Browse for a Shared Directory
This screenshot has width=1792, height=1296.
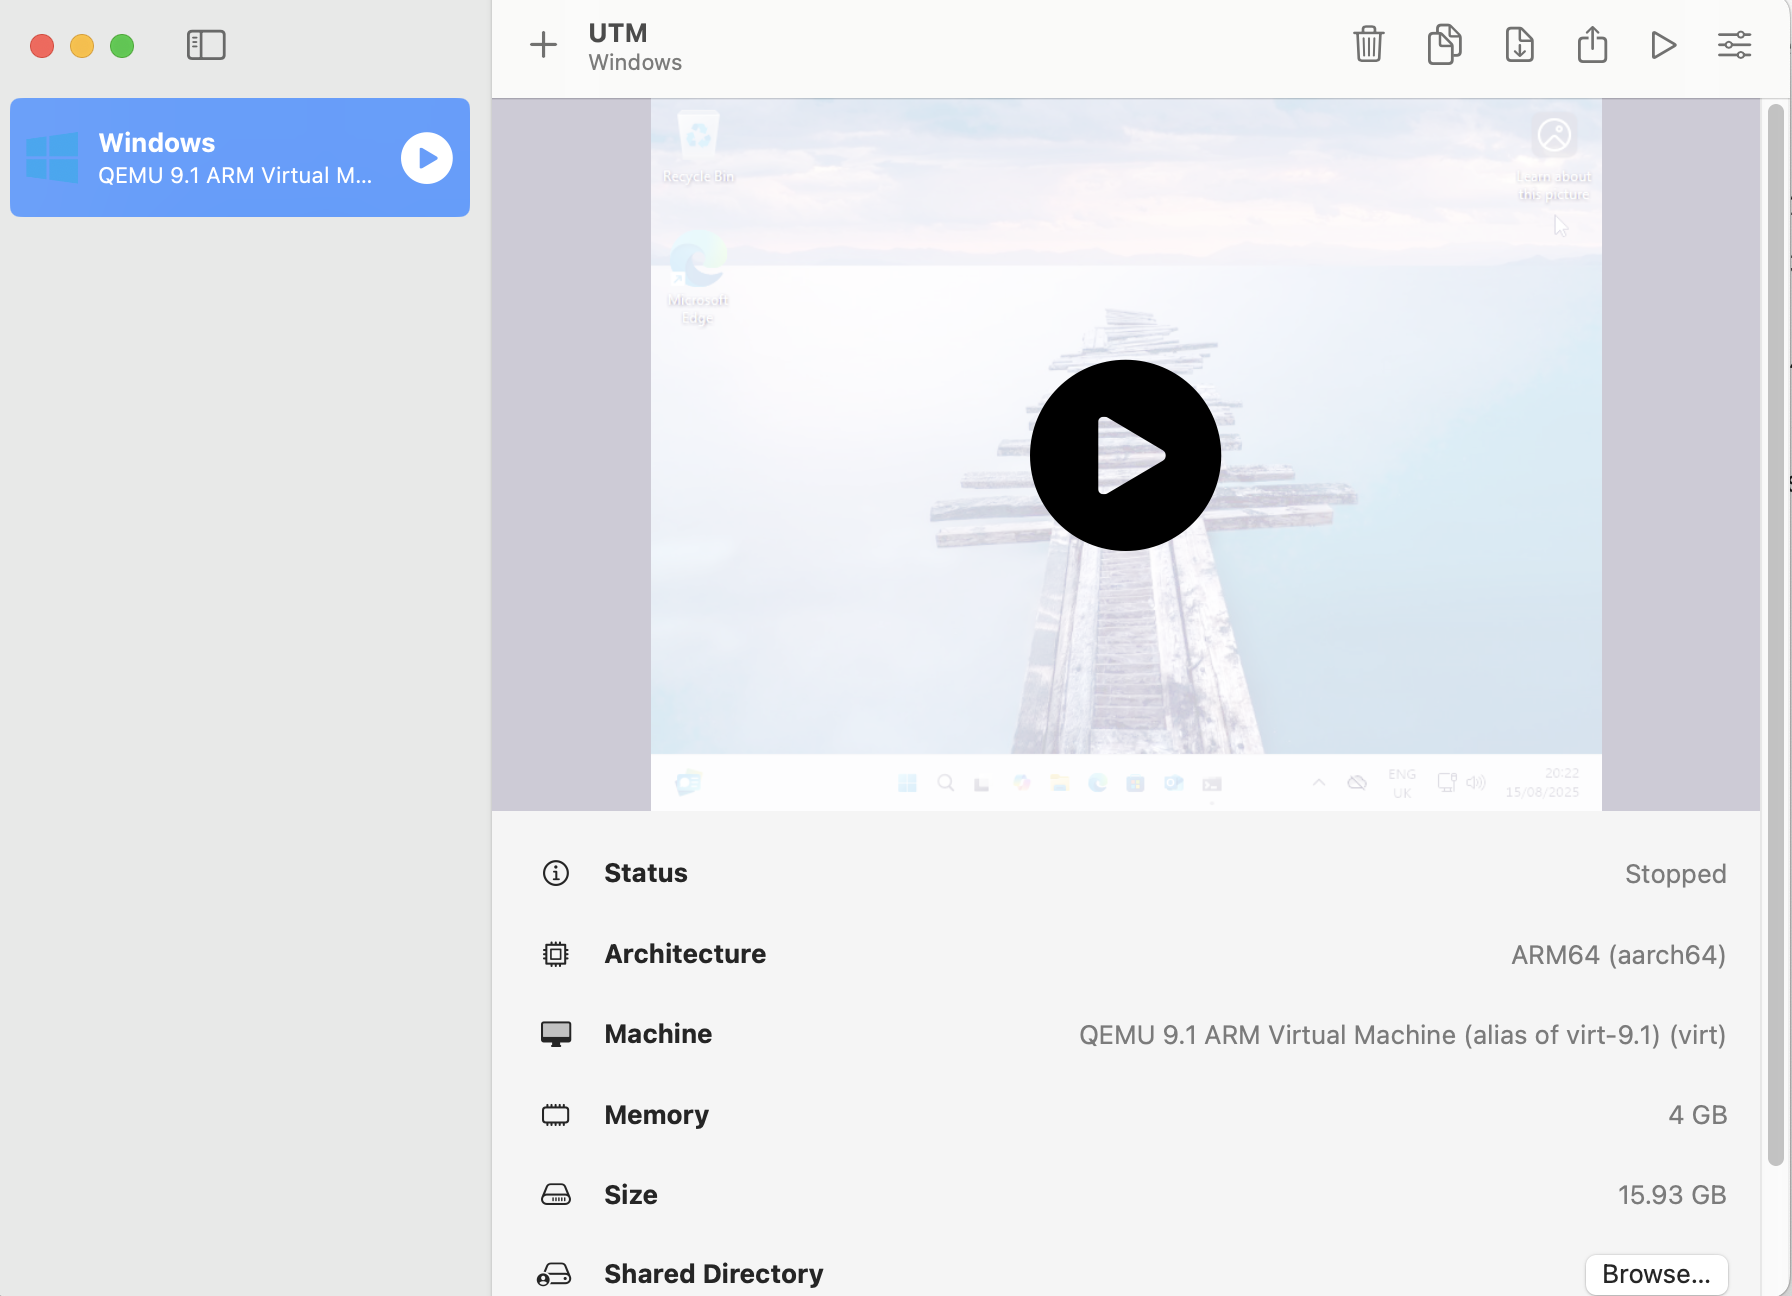(1656, 1274)
